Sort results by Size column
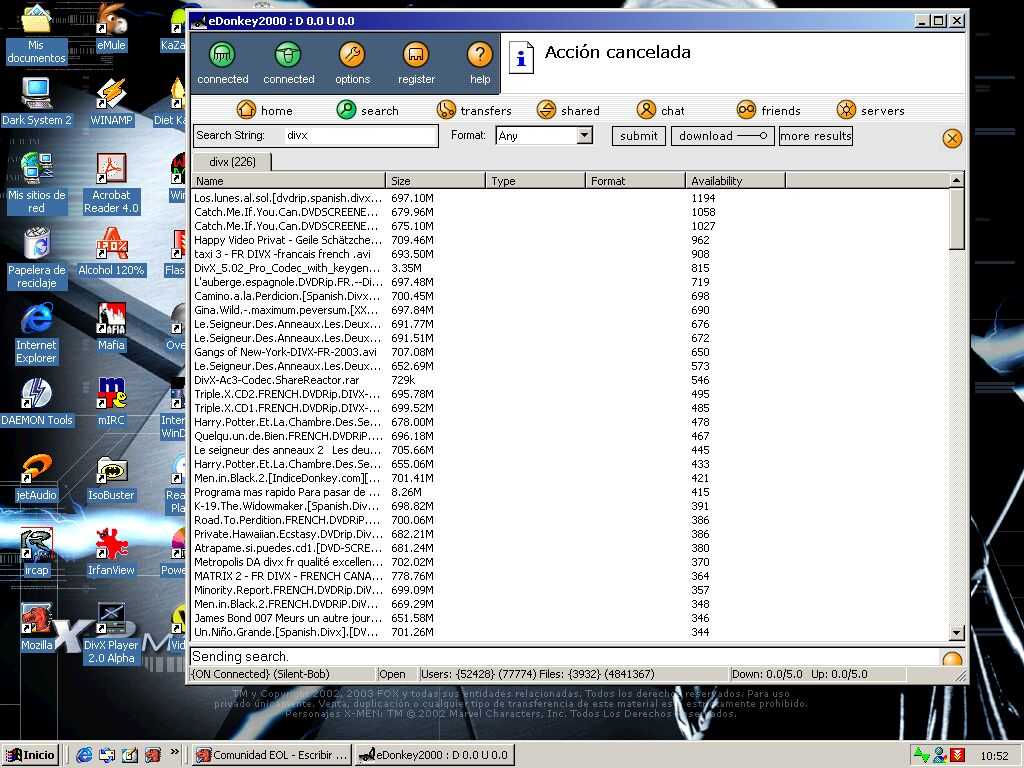The image size is (1024, 768). (435, 181)
